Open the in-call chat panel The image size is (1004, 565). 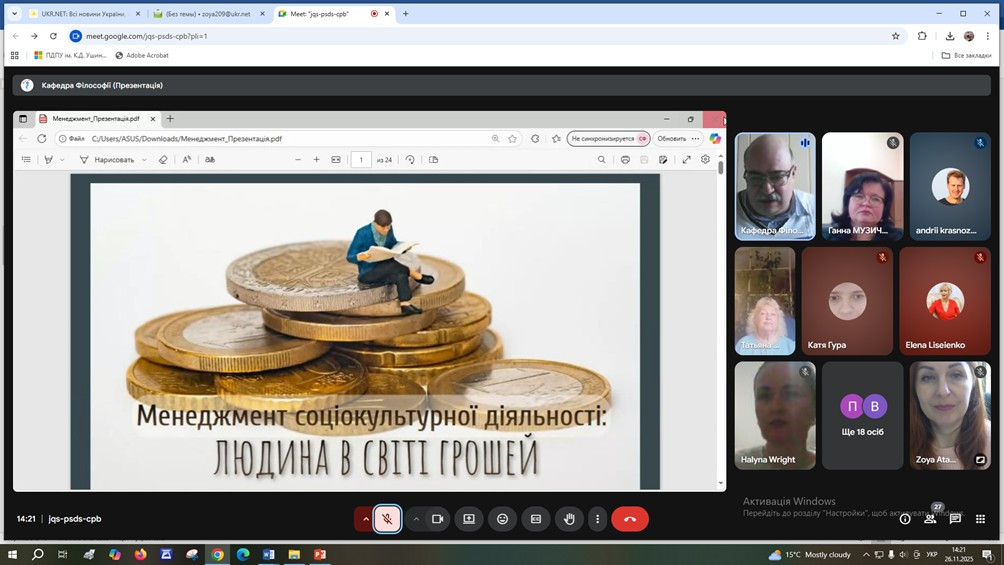955,519
